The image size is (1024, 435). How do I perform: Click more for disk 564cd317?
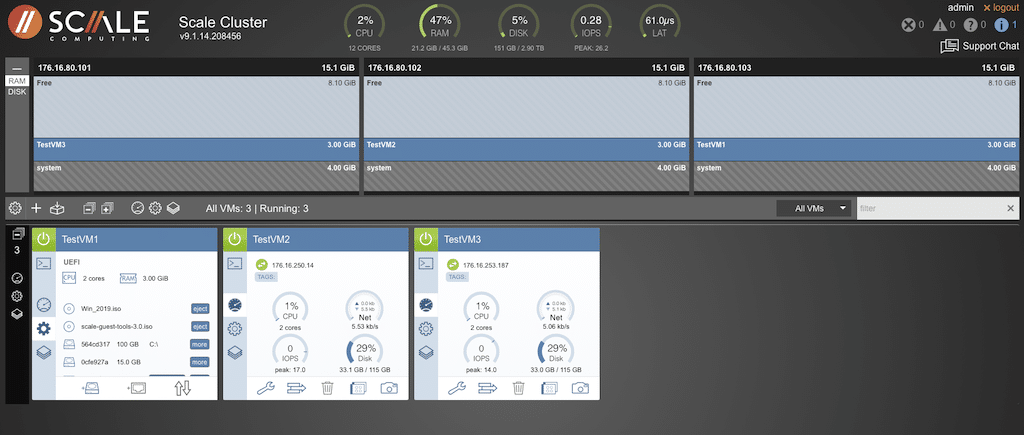coord(200,344)
